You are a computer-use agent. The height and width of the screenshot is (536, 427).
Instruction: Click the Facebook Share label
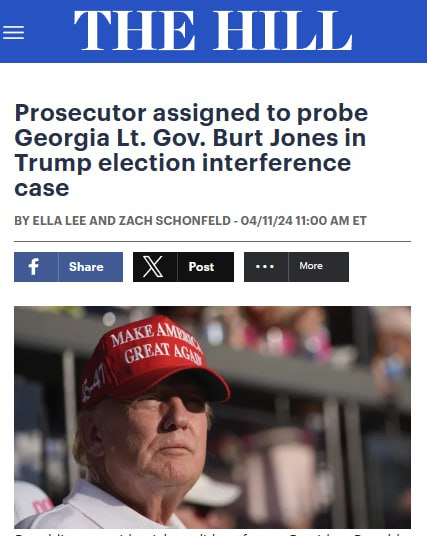86,267
